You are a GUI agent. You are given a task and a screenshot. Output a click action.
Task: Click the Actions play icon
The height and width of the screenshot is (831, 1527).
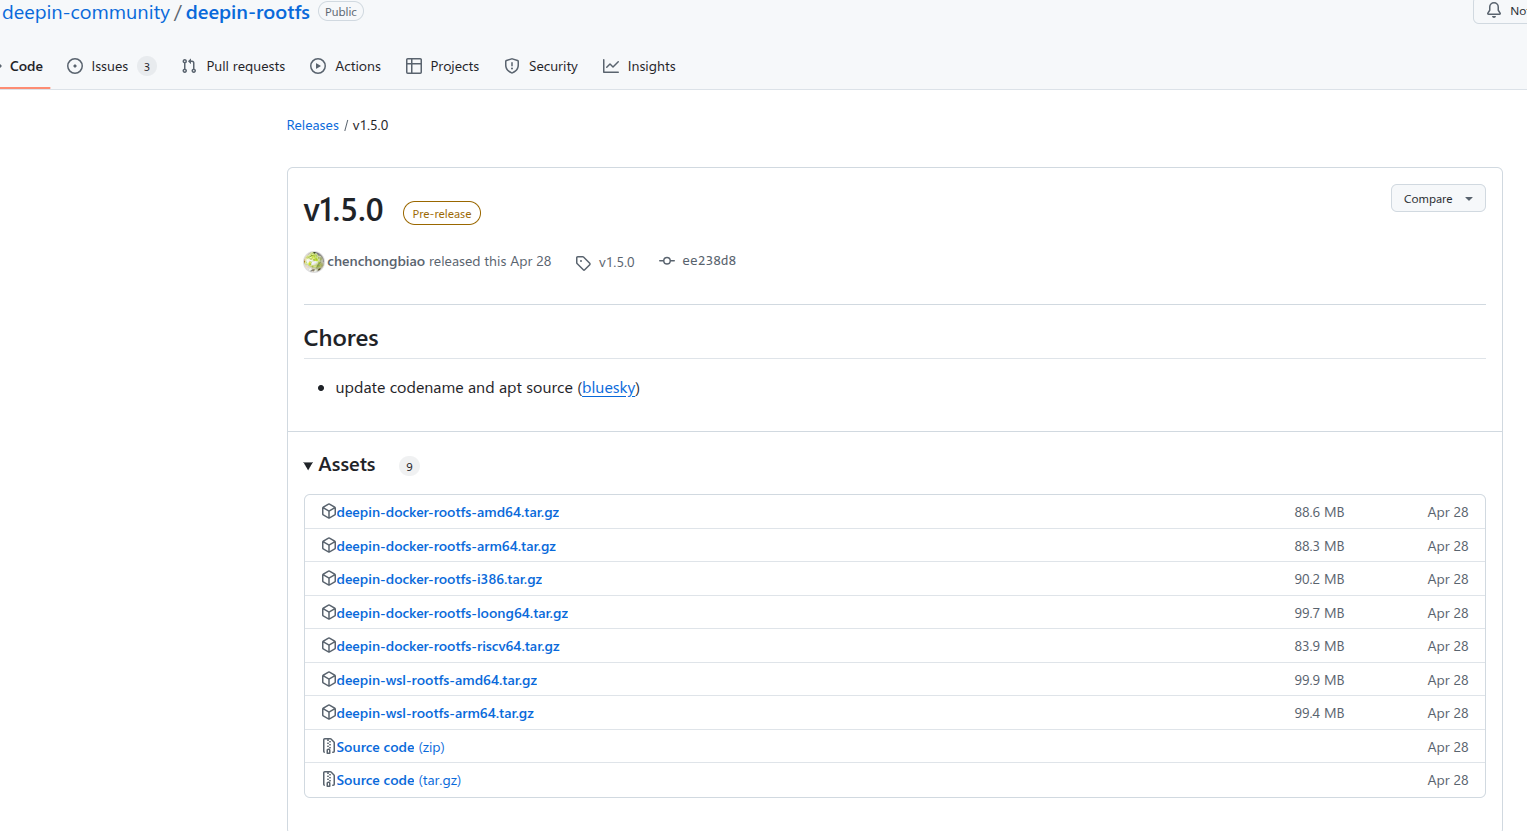[318, 66]
